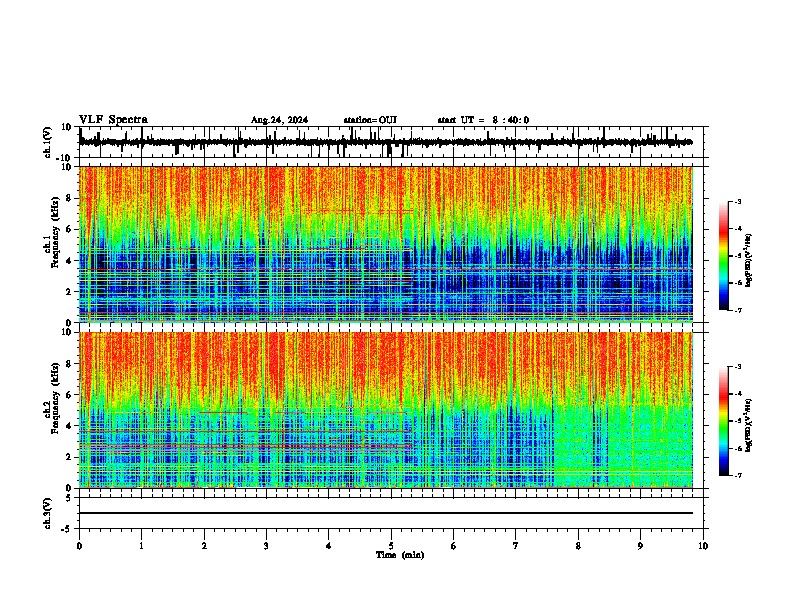Click inside the ch.2 frequency spectrogram panel
Screen dimensions: 792x612
click(x=386, y=410)
